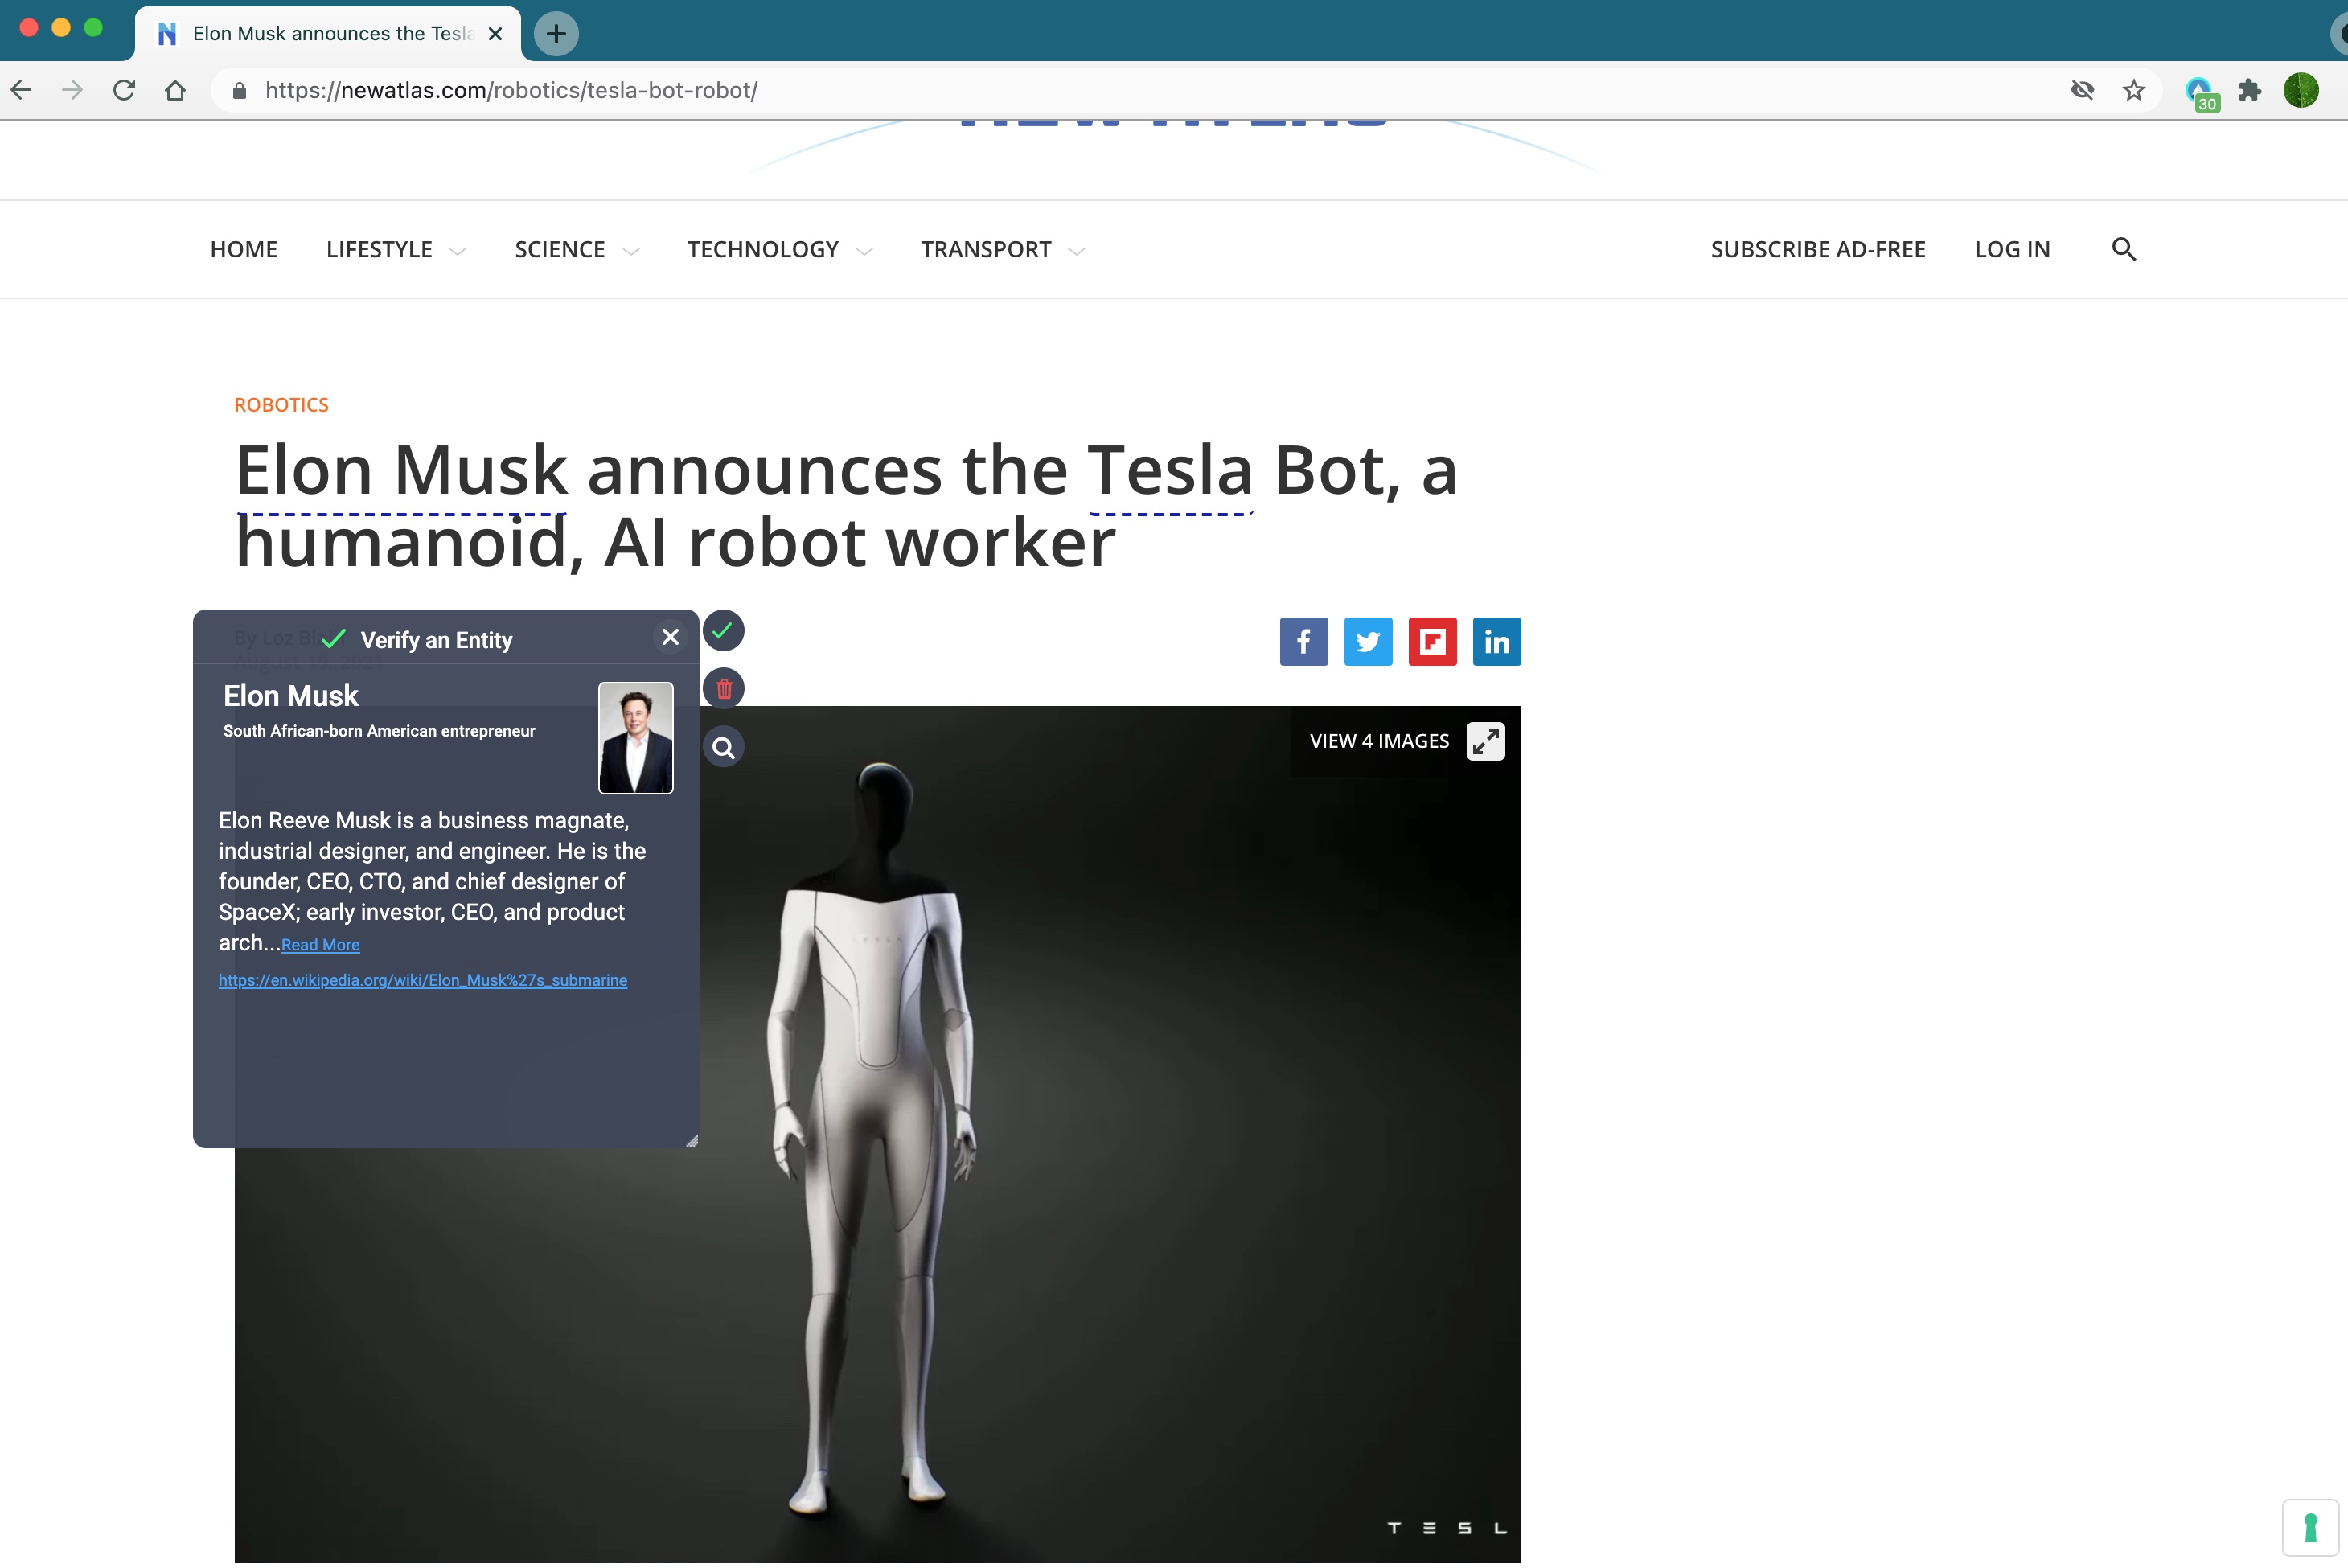Click Subscribe Ad-Free link
This screenshot has width=2348, height=1568.
tap(1818, 249)
